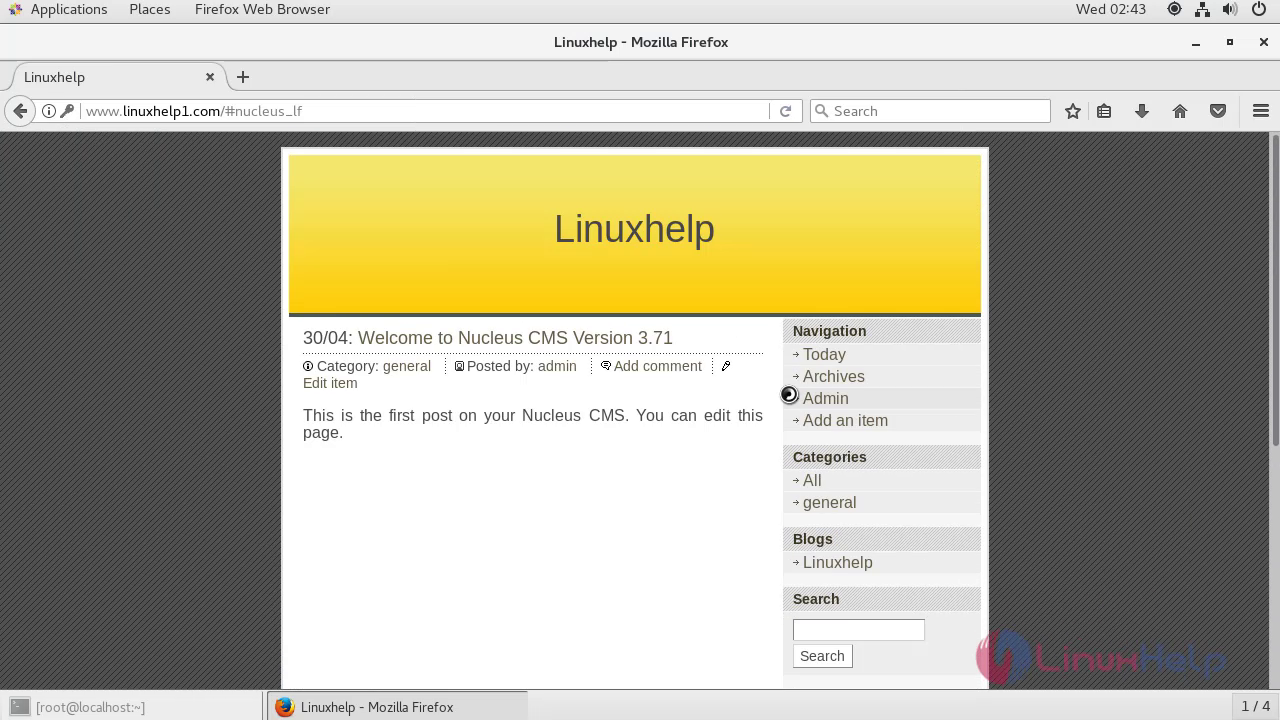Show All categories
Viewport: 1280px width, 720px height.
click(x=812, y=480)
